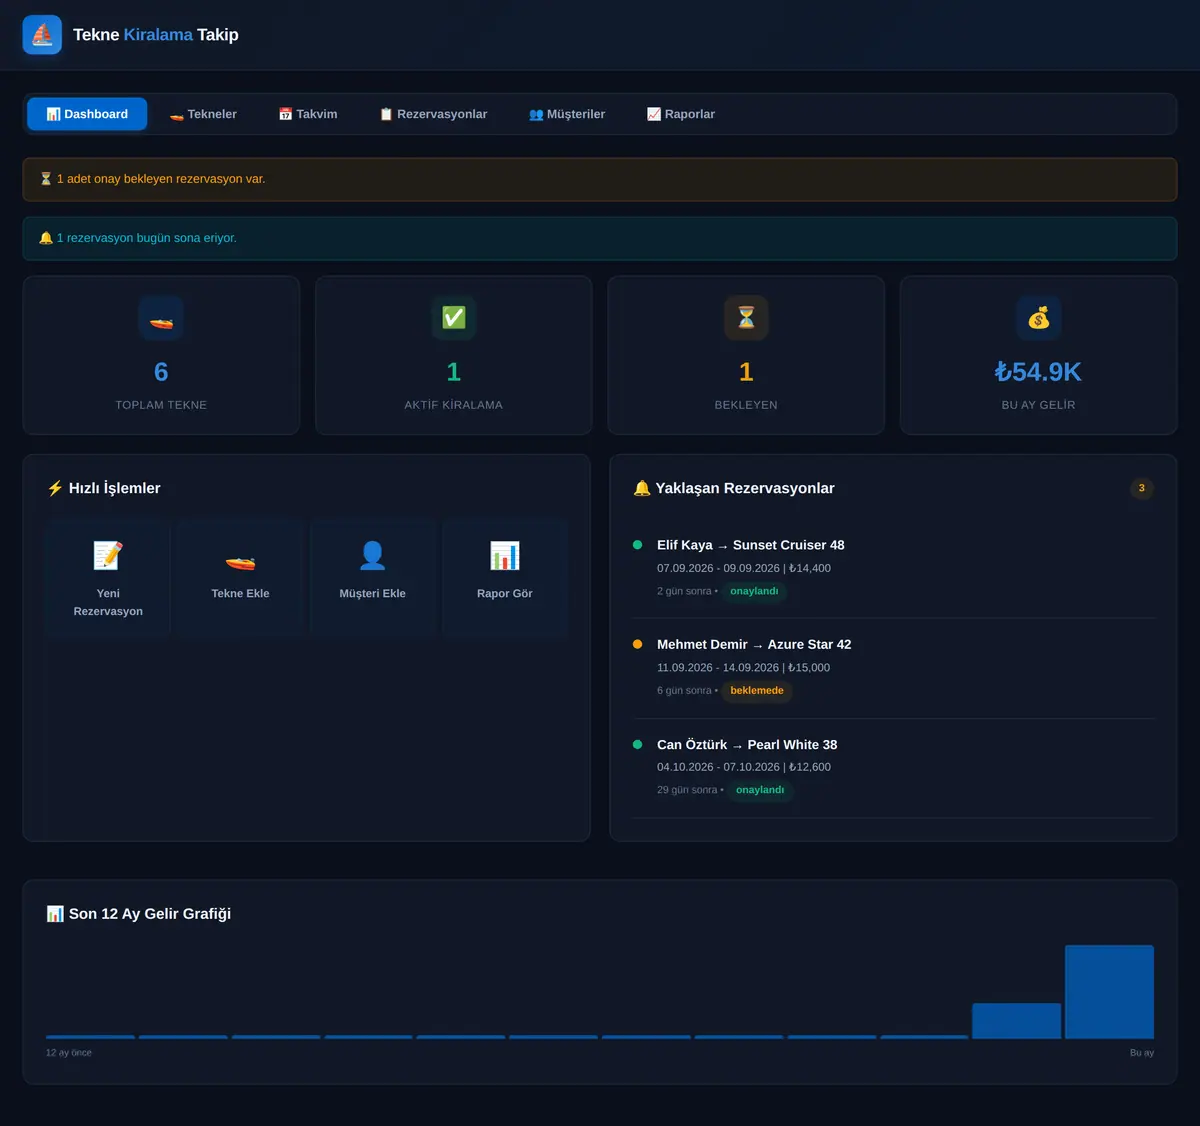1200x1126 pixels.
Task: Click the Yeni Rezervasyon quick action label
Action: (108, 602)
